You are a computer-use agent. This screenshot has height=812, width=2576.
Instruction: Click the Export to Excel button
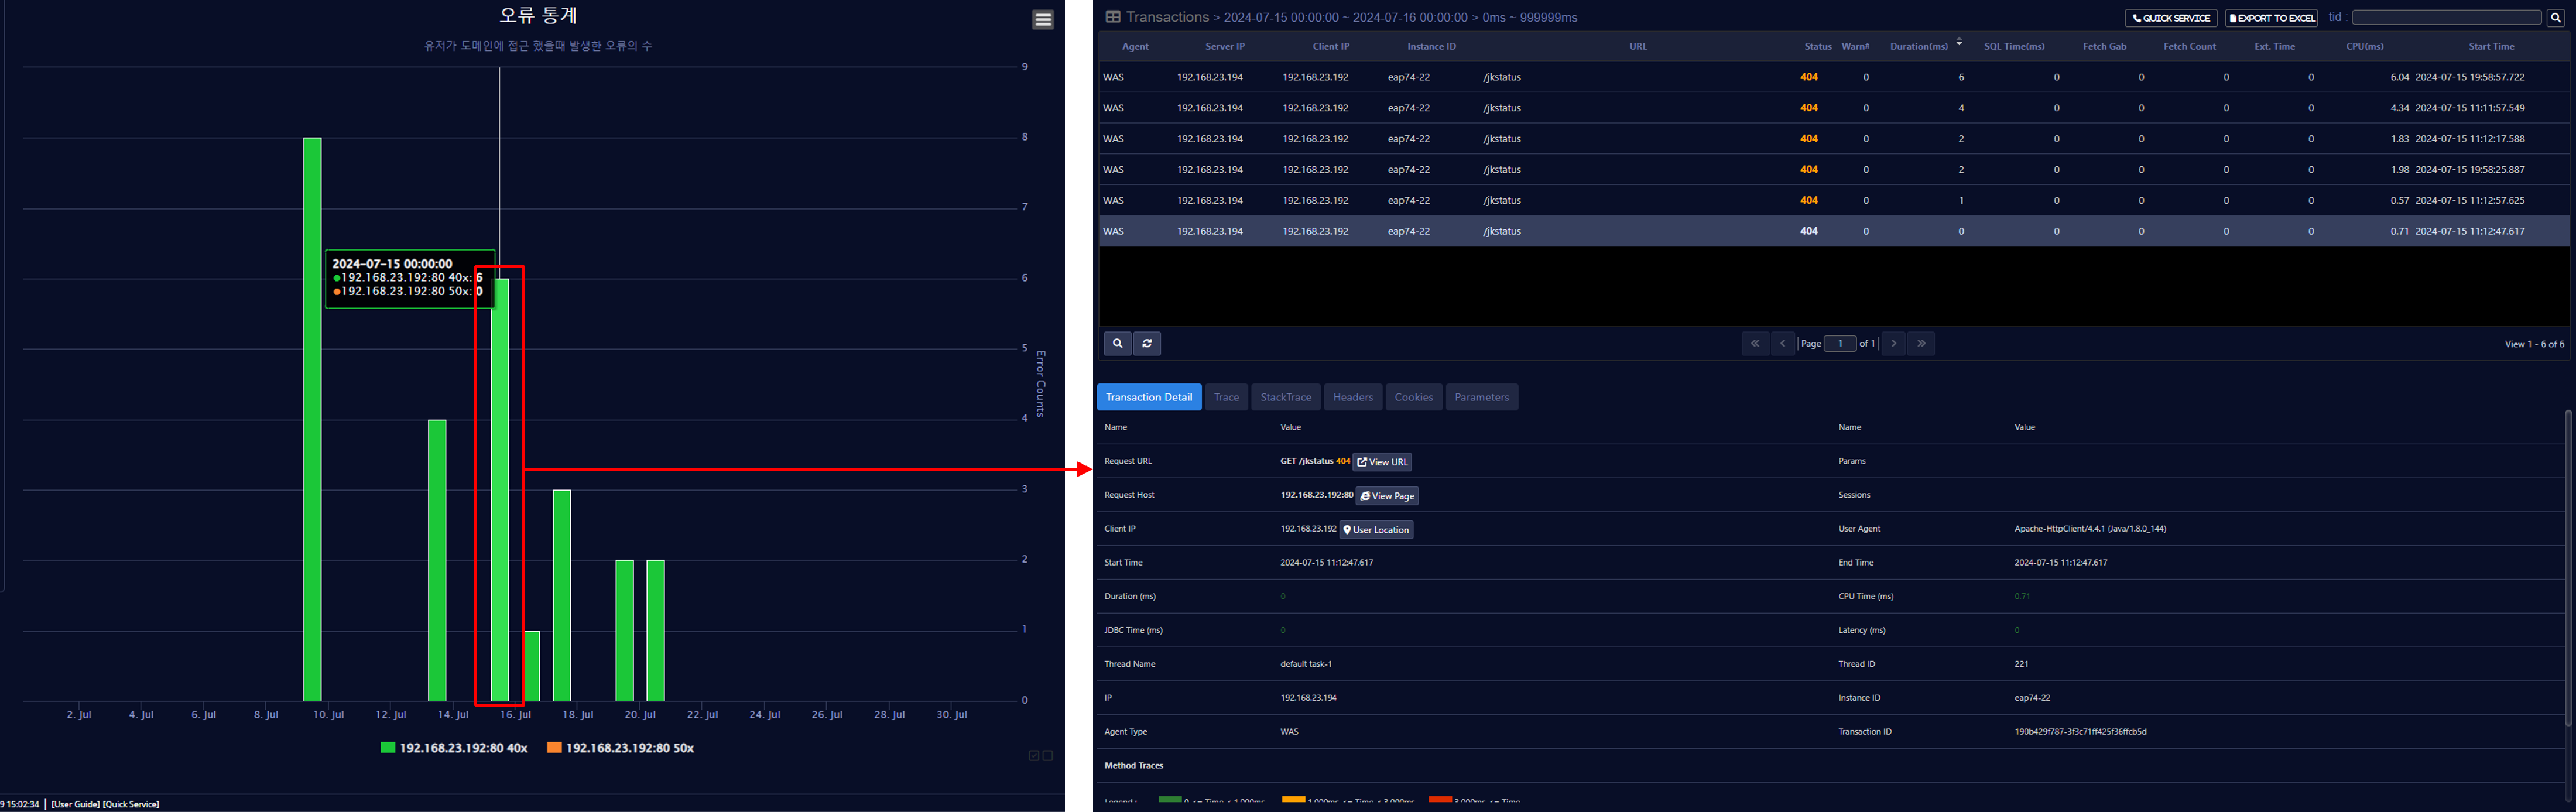[x=2271, y=18]
